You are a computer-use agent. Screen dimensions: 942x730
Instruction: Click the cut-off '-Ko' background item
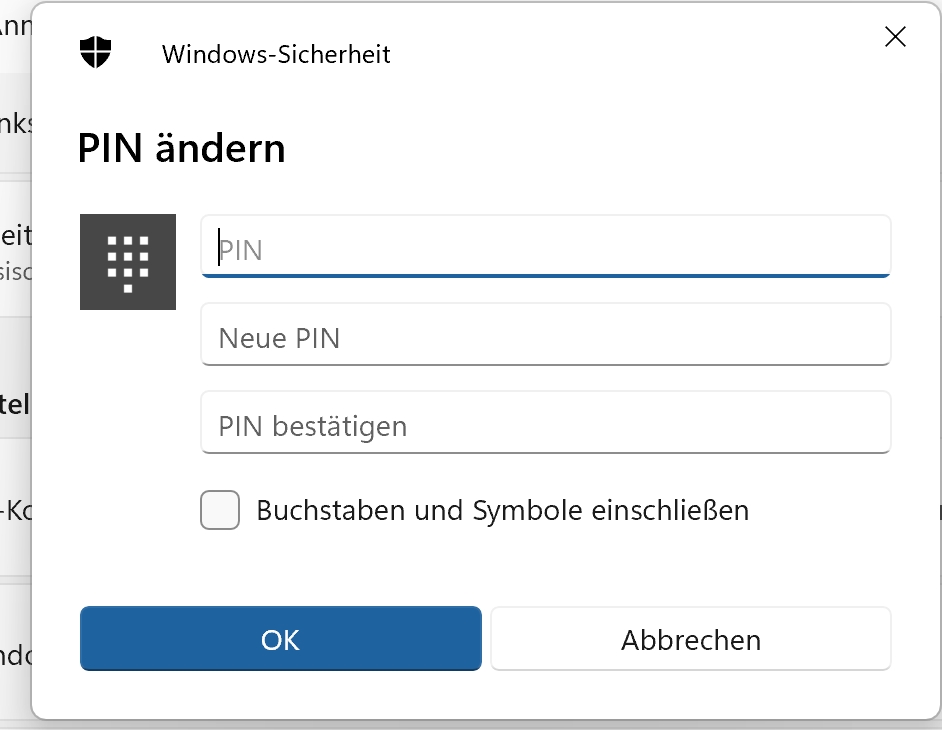[14, 511]
